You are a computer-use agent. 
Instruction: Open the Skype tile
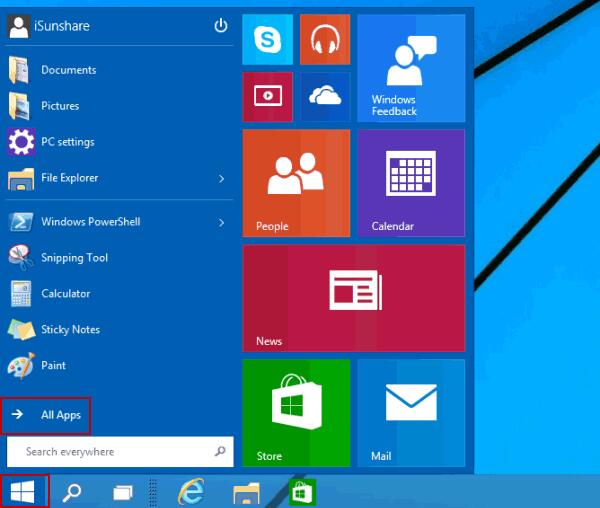pos(267,39)
